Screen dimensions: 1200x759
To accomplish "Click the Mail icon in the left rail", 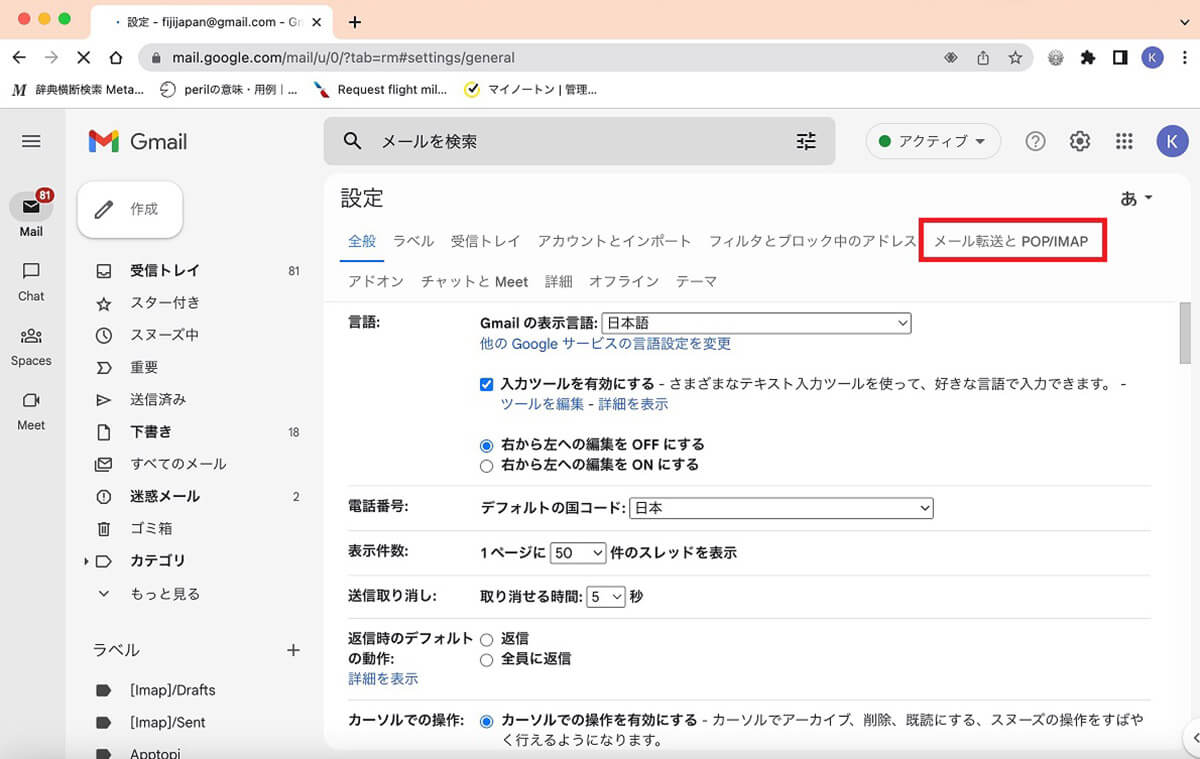I will click(x=31, y=207).
